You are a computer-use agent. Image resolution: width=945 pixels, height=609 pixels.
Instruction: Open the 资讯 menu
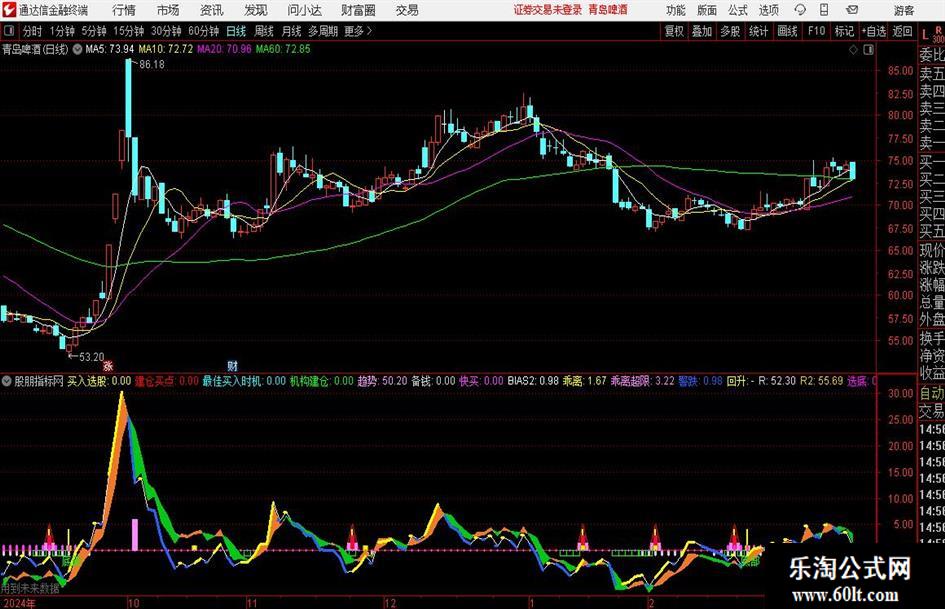coord(212,10)
